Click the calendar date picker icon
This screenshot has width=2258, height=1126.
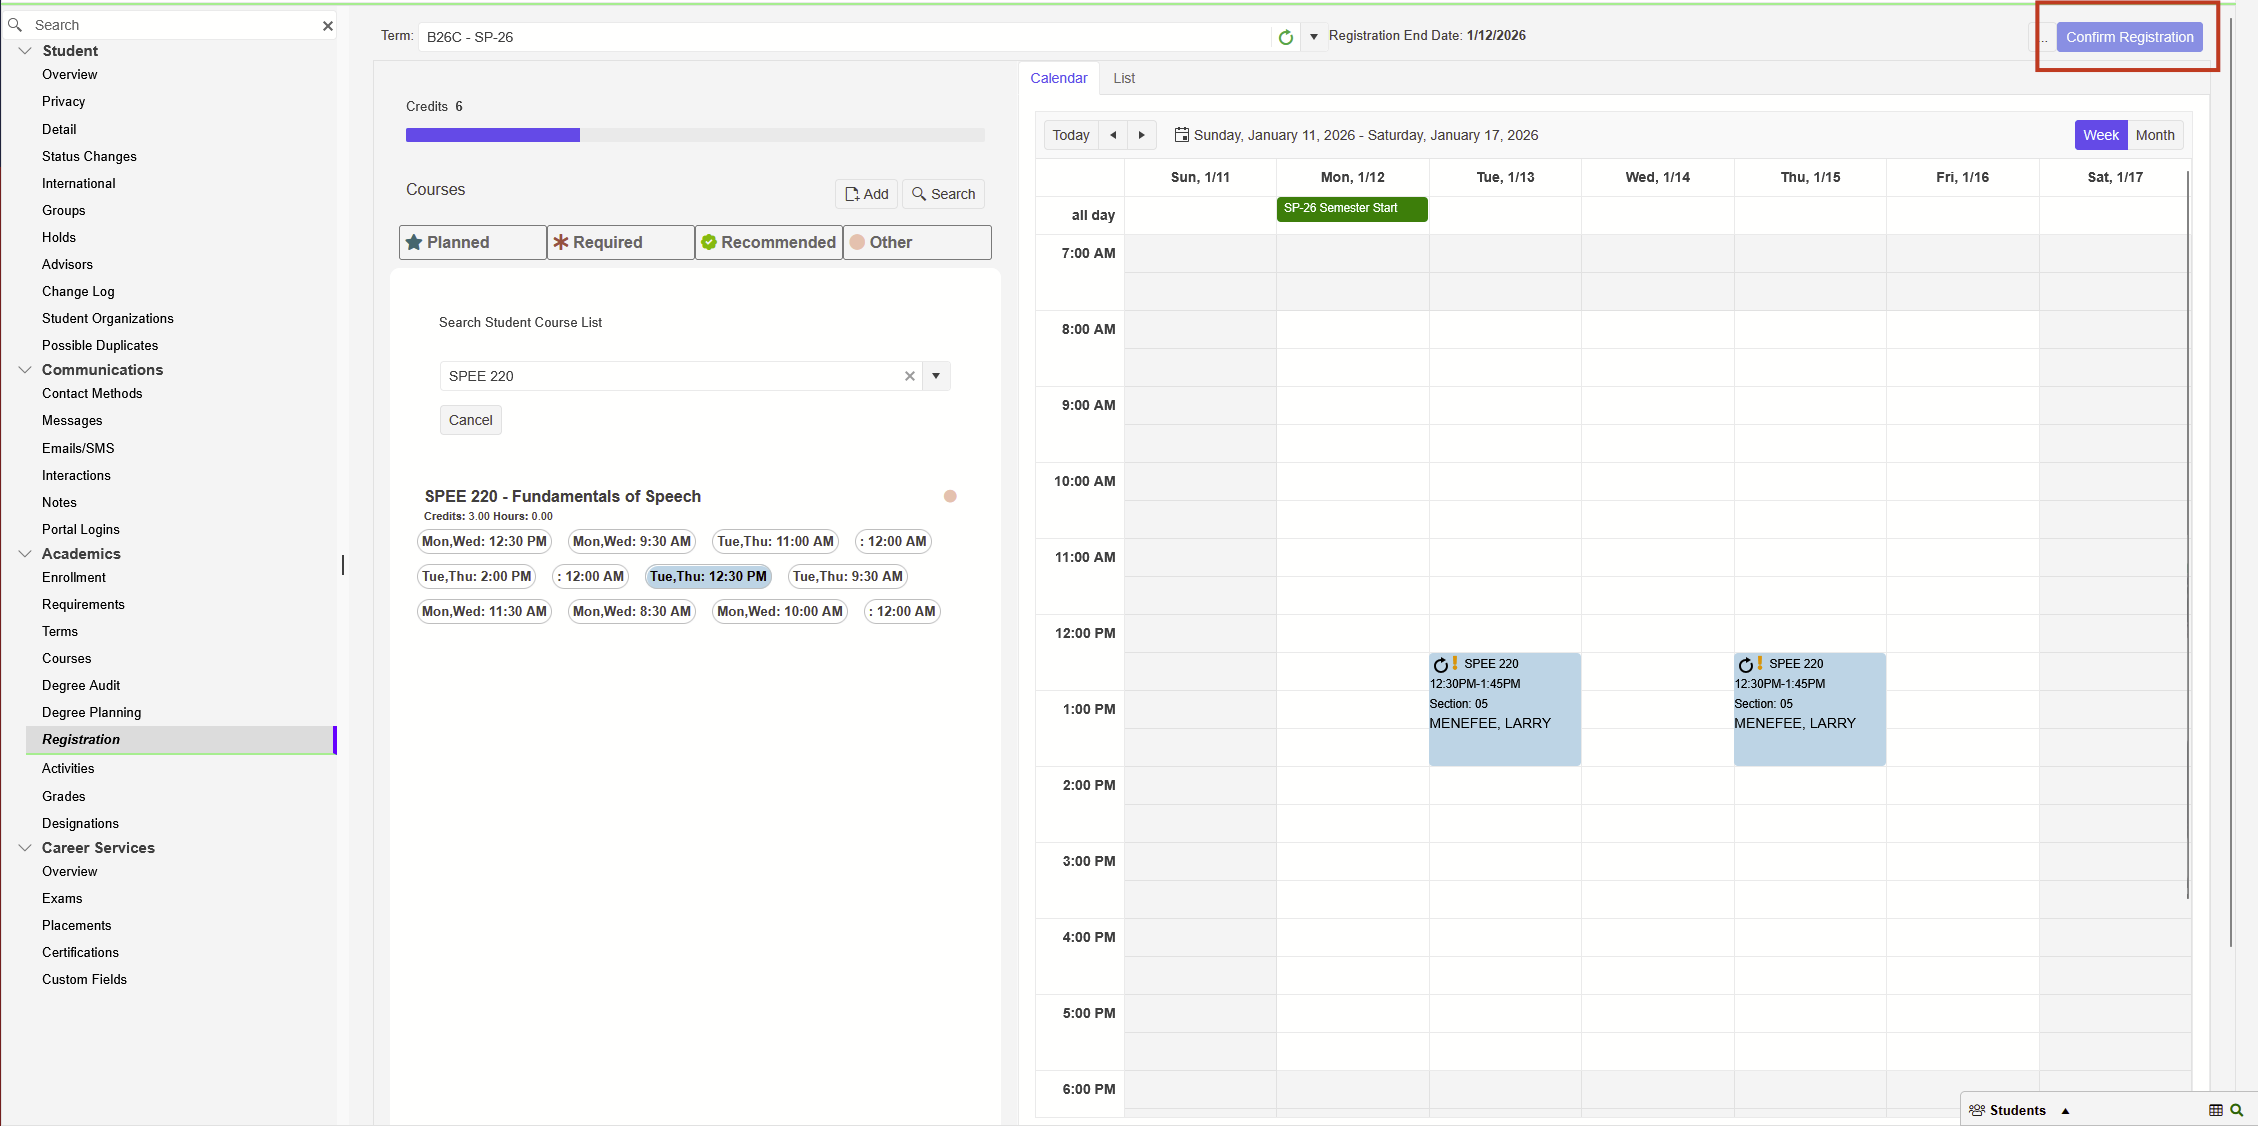[x=1181, y=135]
